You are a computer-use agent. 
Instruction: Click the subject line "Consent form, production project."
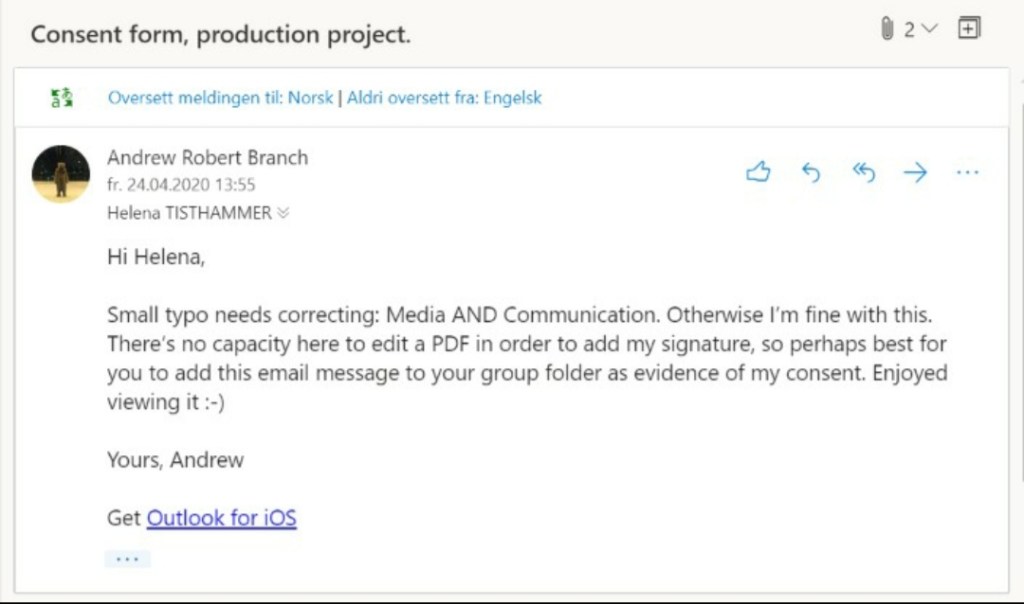click(220, 35)
